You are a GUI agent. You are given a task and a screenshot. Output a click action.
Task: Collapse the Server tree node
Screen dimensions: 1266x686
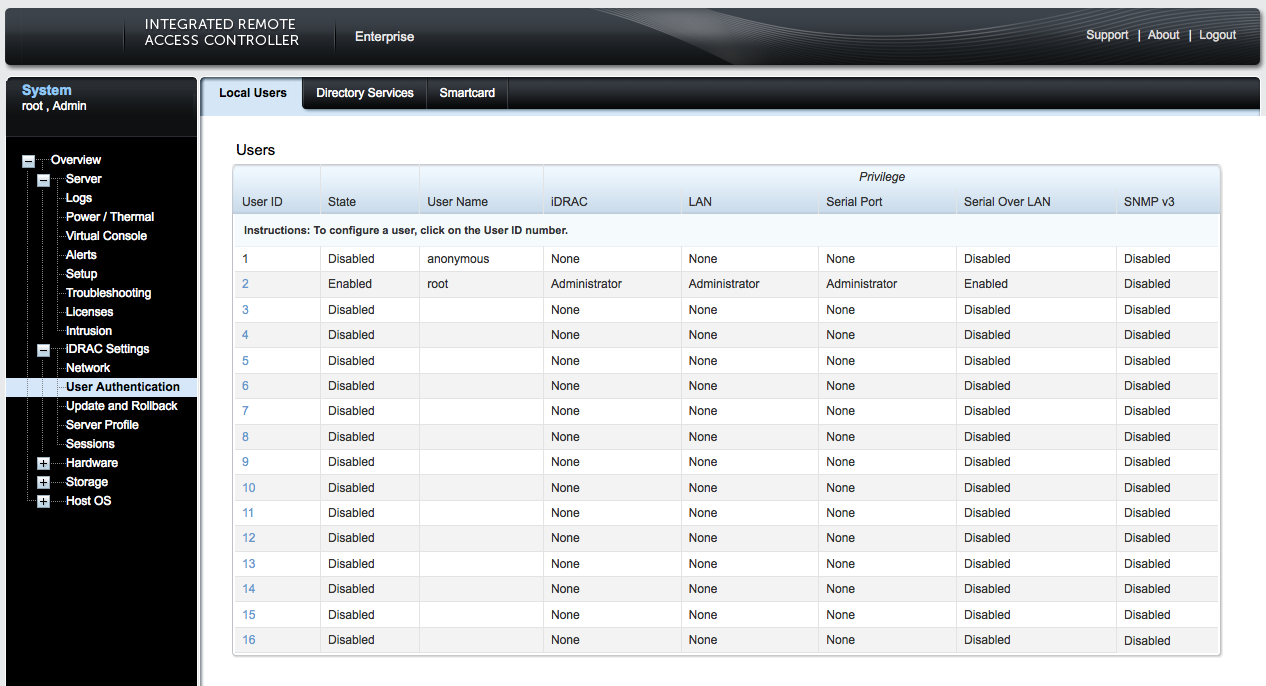[x=44, y=180]
